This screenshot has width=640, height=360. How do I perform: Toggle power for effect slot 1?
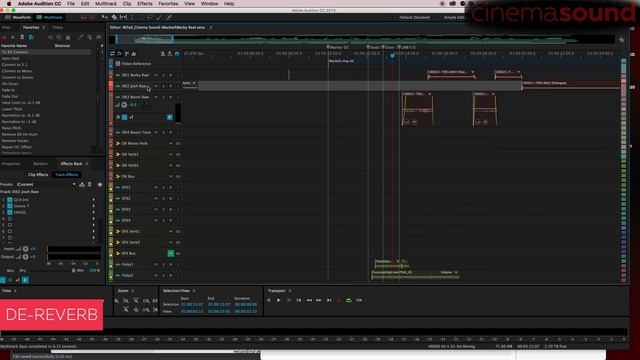(x=10, y=200)
